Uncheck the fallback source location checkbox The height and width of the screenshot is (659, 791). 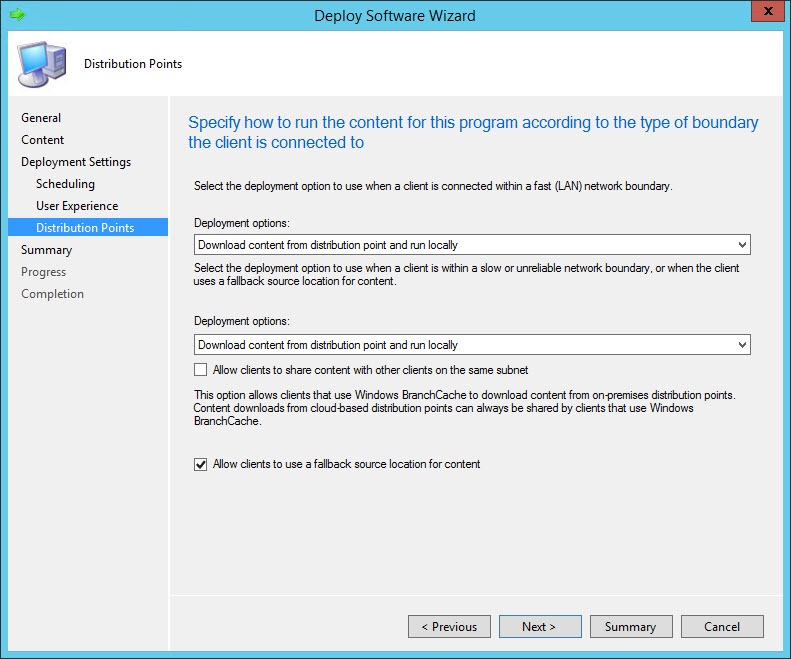click(x=202, y=464)
